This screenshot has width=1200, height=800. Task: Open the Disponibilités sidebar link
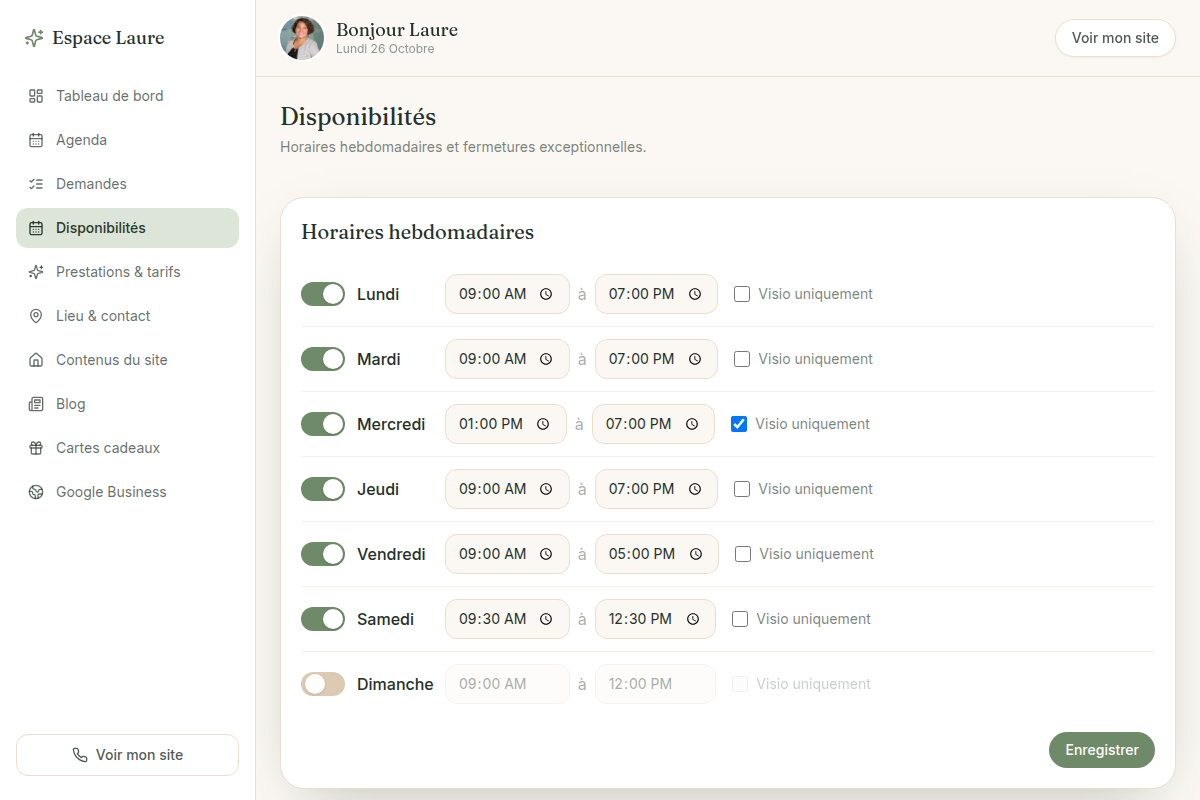[x=127, y=228]
